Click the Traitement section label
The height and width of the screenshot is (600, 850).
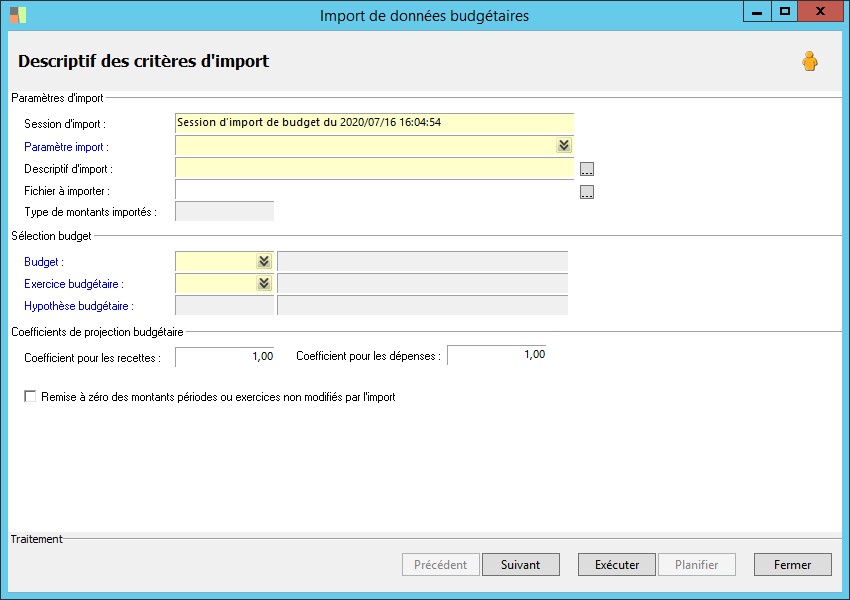[36, 539]
